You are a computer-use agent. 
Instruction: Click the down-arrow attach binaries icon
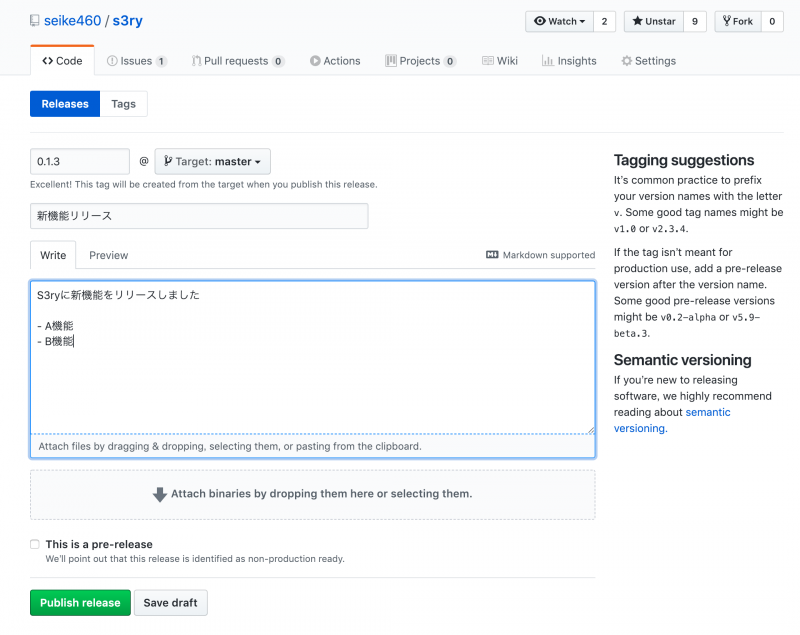(159, 494)
